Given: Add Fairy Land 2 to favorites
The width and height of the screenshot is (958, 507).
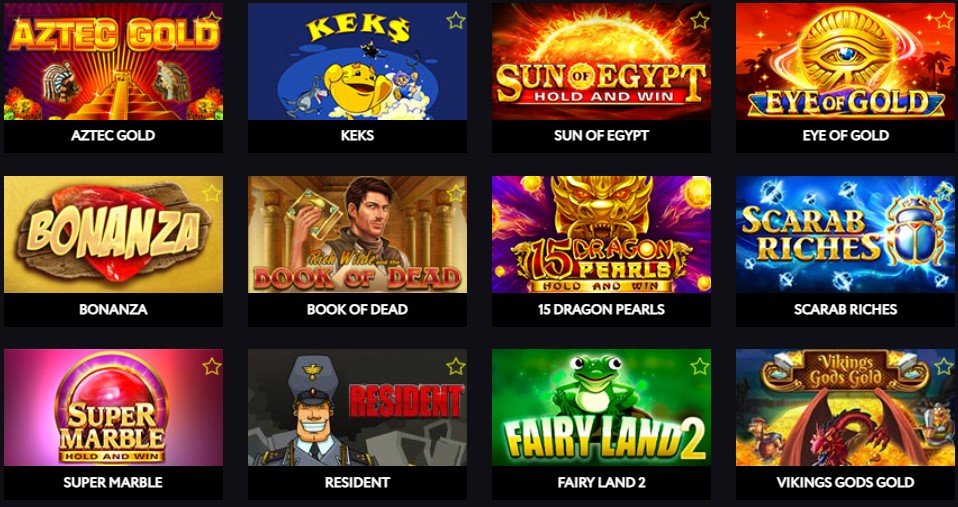Looking at the screenshot, I should pyautogui.click(x=700, y=366).
